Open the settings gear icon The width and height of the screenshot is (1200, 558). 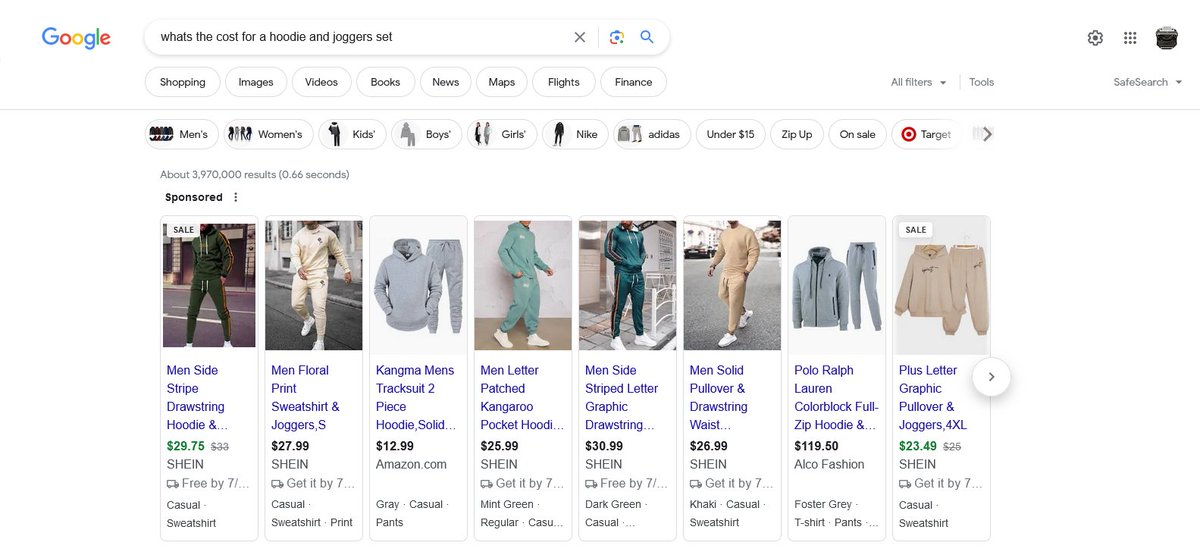point(1095,38)
